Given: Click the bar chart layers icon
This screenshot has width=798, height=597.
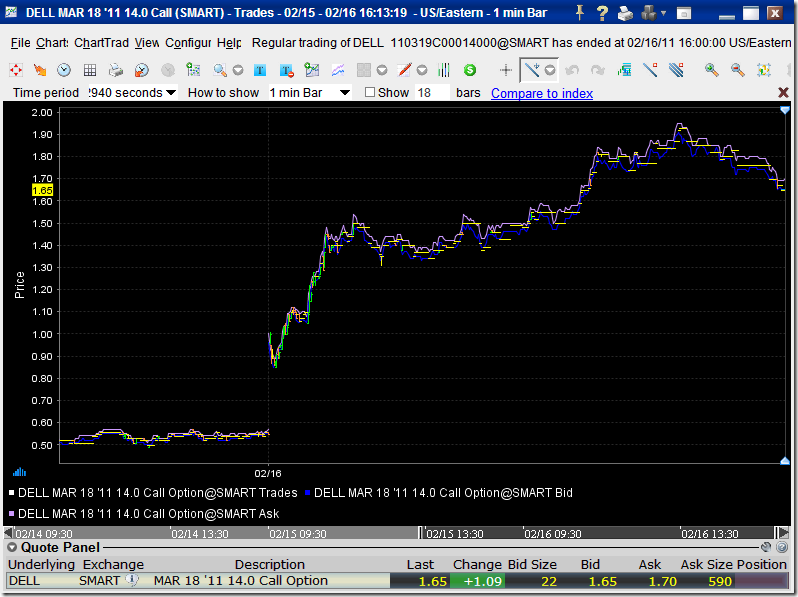Looking at the screenshot, I should pyautogui.click(x=624, y=70).
